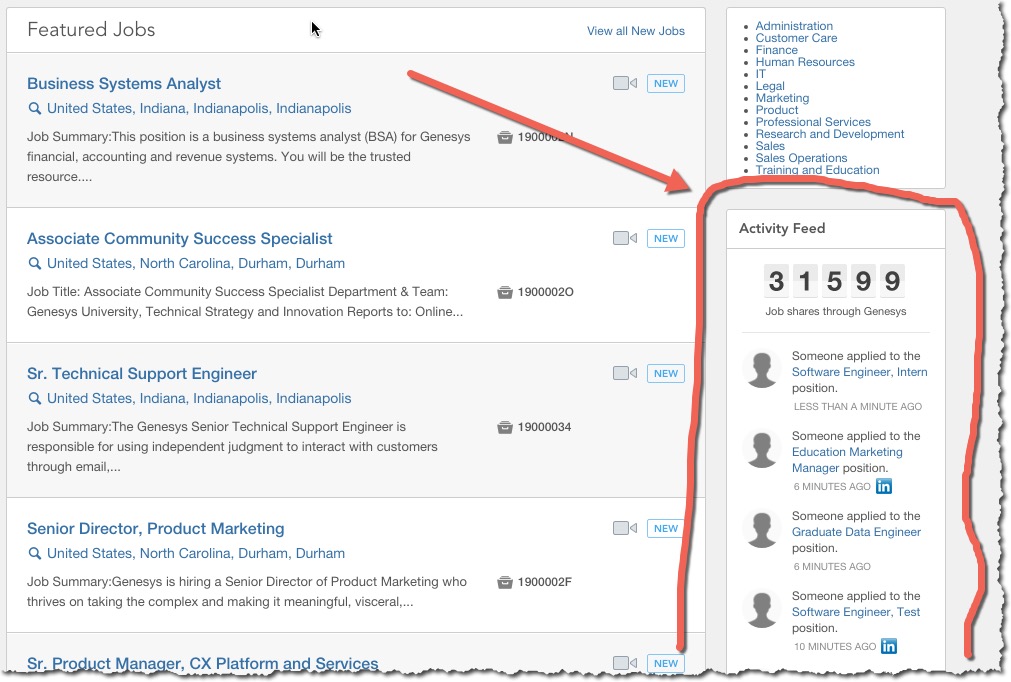Choose the Customer Care job category
Image resolution: width=1011 pixels, height=682 pixels.
tap(796, 38)
